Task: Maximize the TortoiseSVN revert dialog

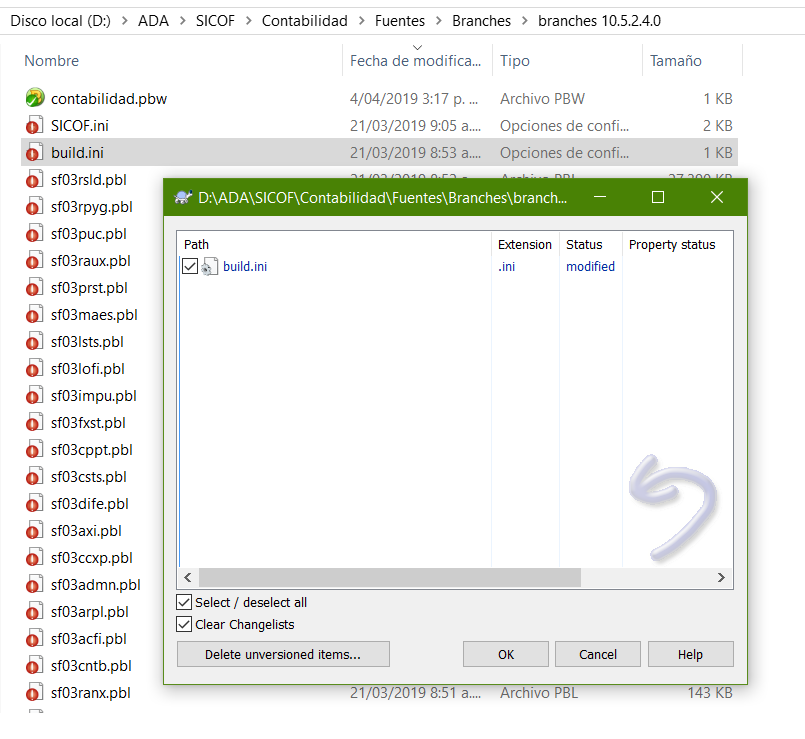Action: pyautogui.click(x=658, y=197)
